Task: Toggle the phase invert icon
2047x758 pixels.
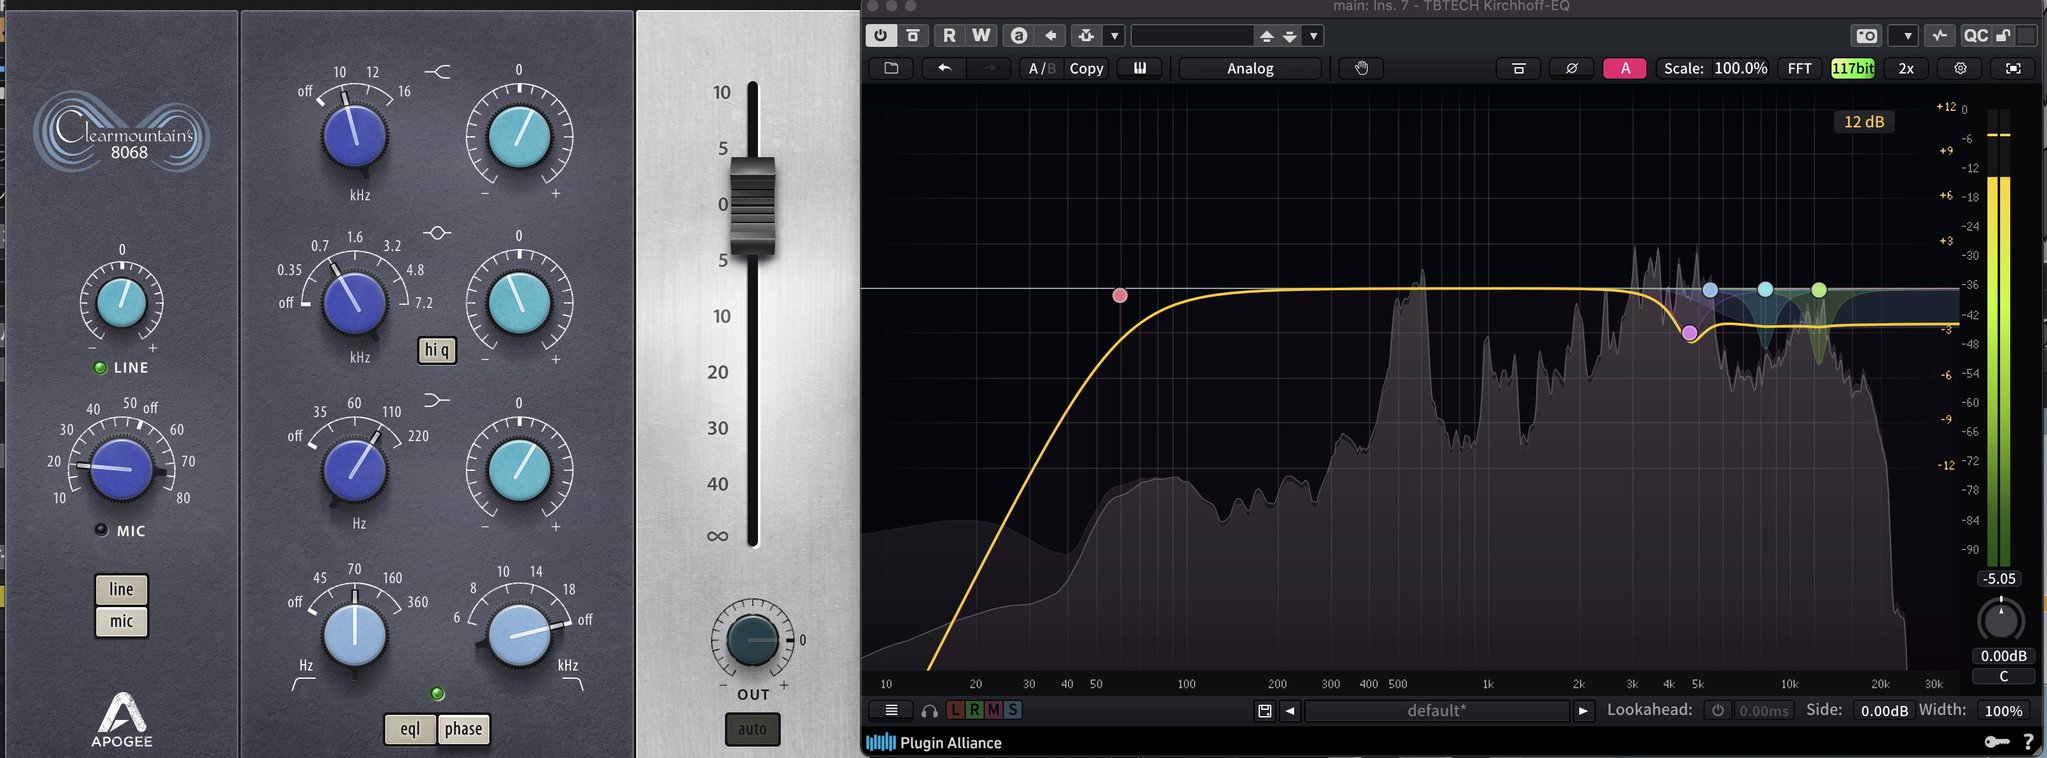Action: (x=1571, y=68)
